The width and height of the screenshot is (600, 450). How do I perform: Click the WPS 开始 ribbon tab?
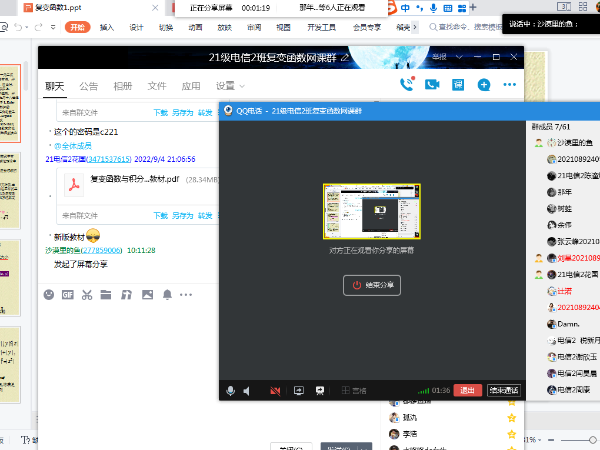(x=78, y=27)
